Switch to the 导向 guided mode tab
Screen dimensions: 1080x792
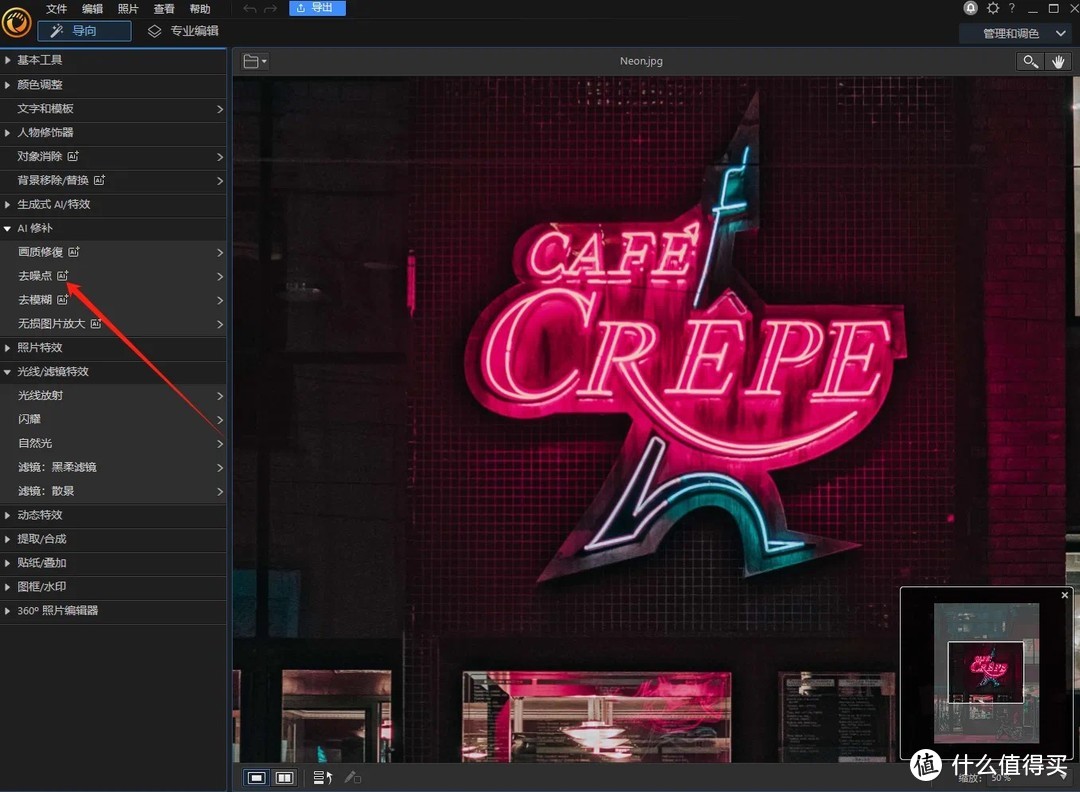tap(84, 31)
